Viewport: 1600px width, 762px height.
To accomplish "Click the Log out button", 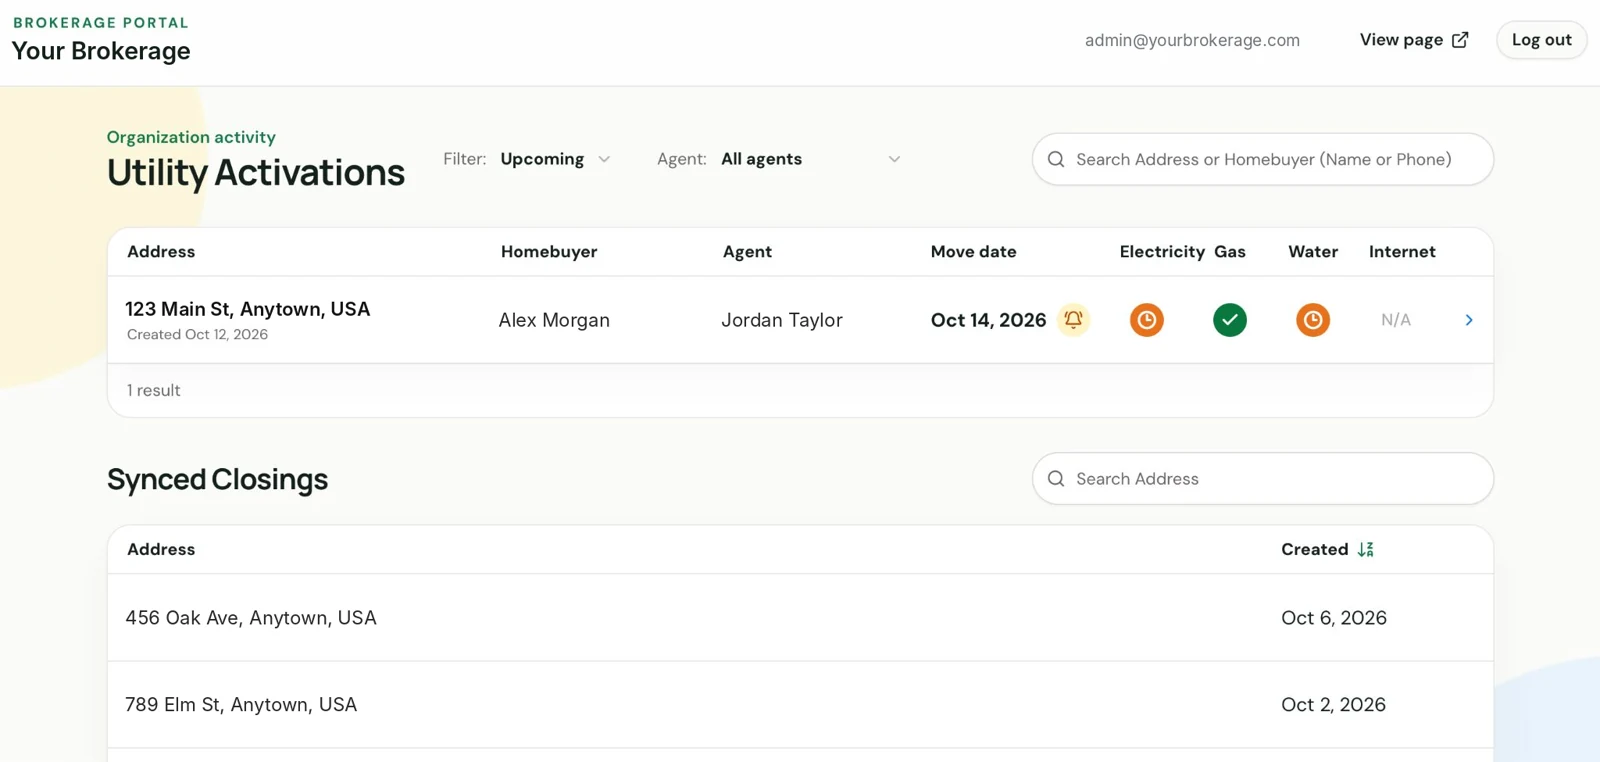I will click(x=1541, y=40).
